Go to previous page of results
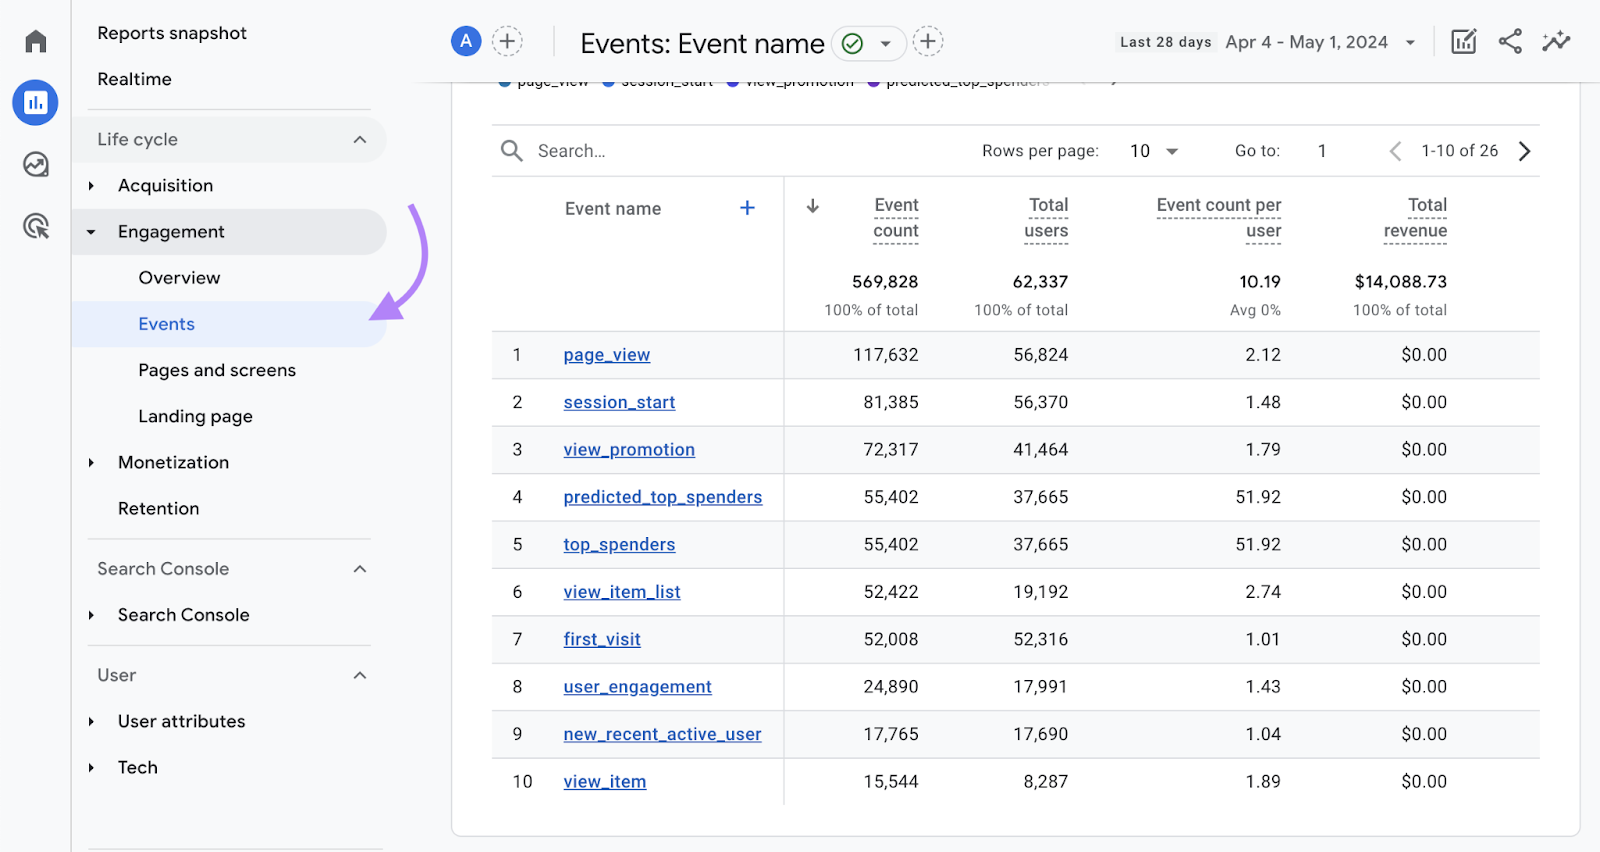 1395,151
